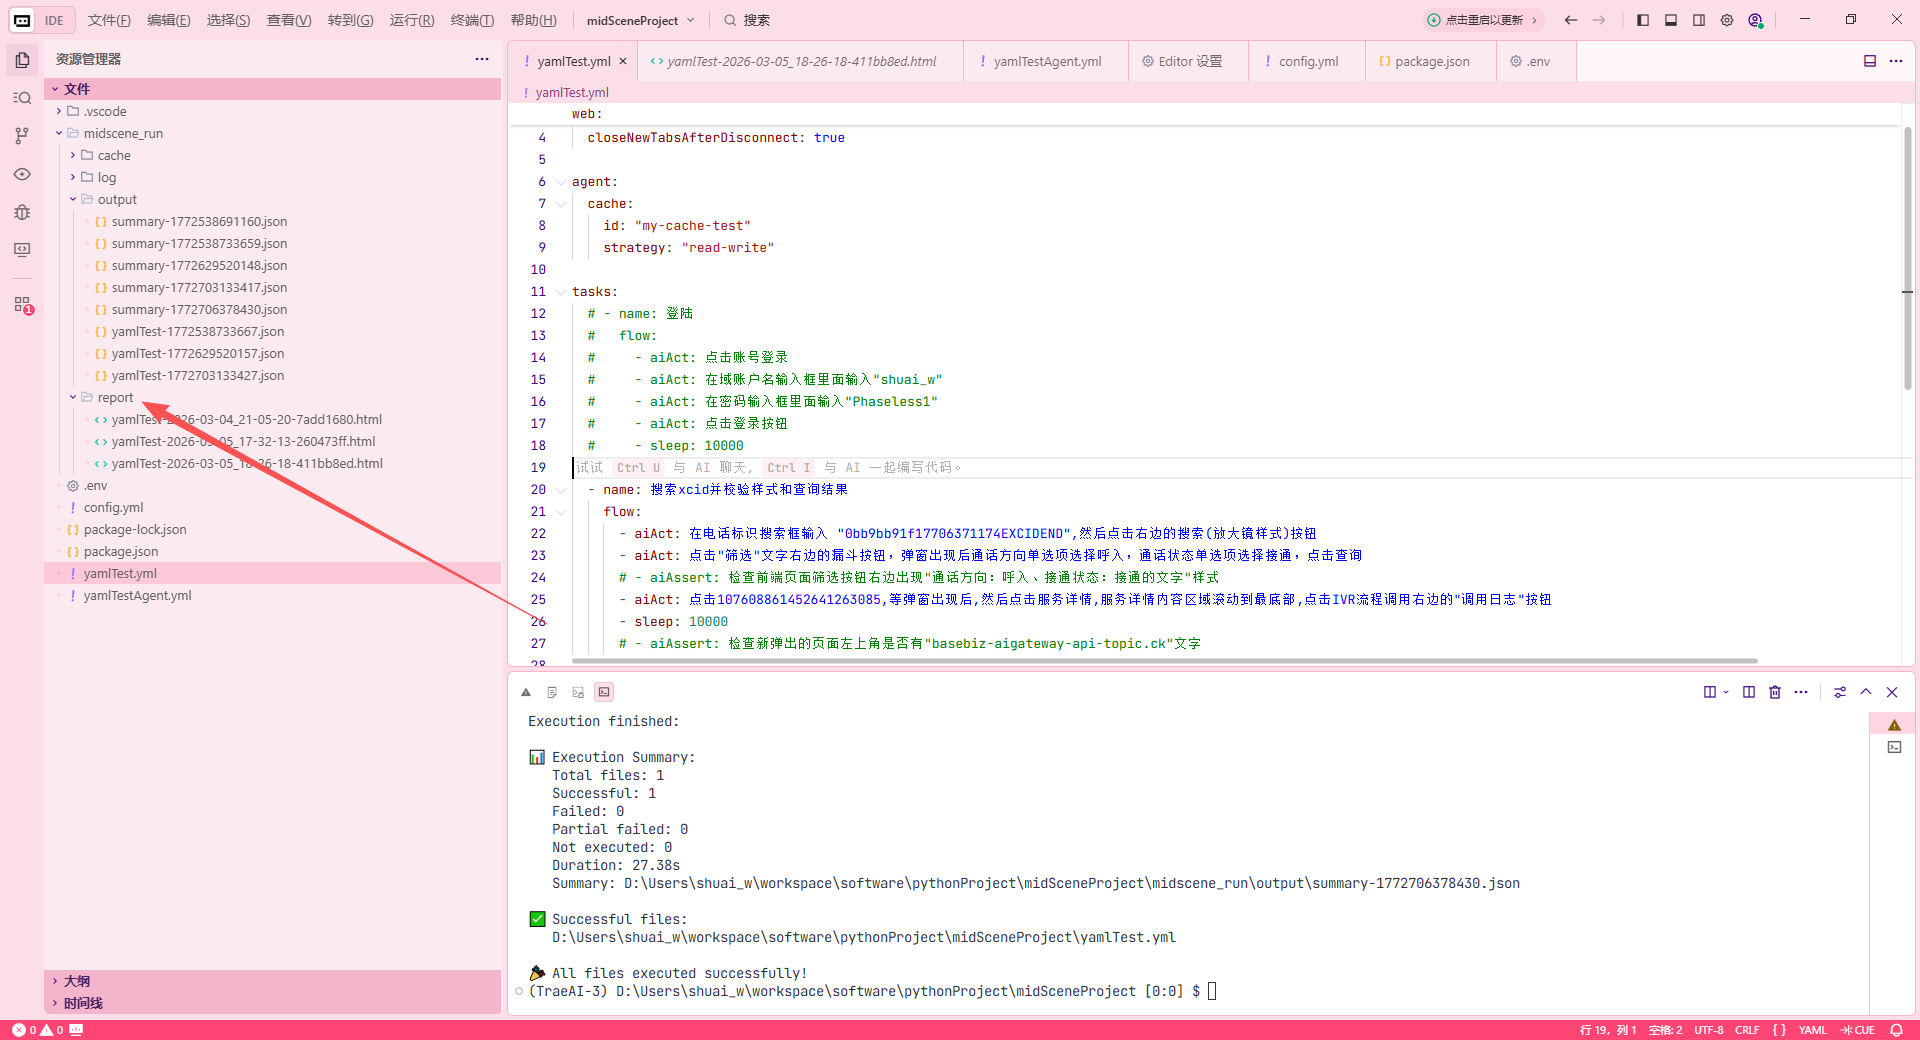This screenshot has height=1040, width=1920.
Task: Expand the 大纲 outline section
Action: pos(77,981)
